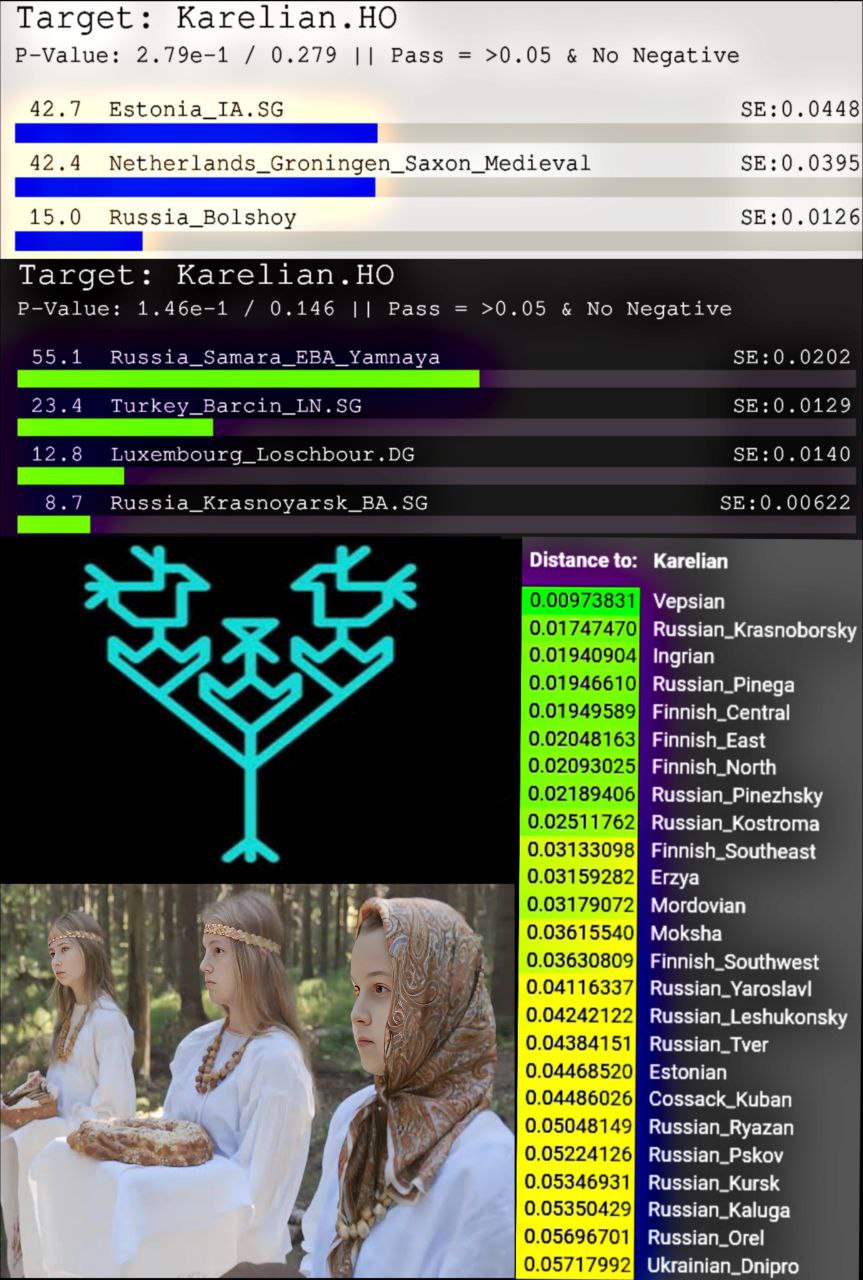Select the distance value 0.00973831
The width and height of the screenshot is (863, 1280).
[583, 601]
